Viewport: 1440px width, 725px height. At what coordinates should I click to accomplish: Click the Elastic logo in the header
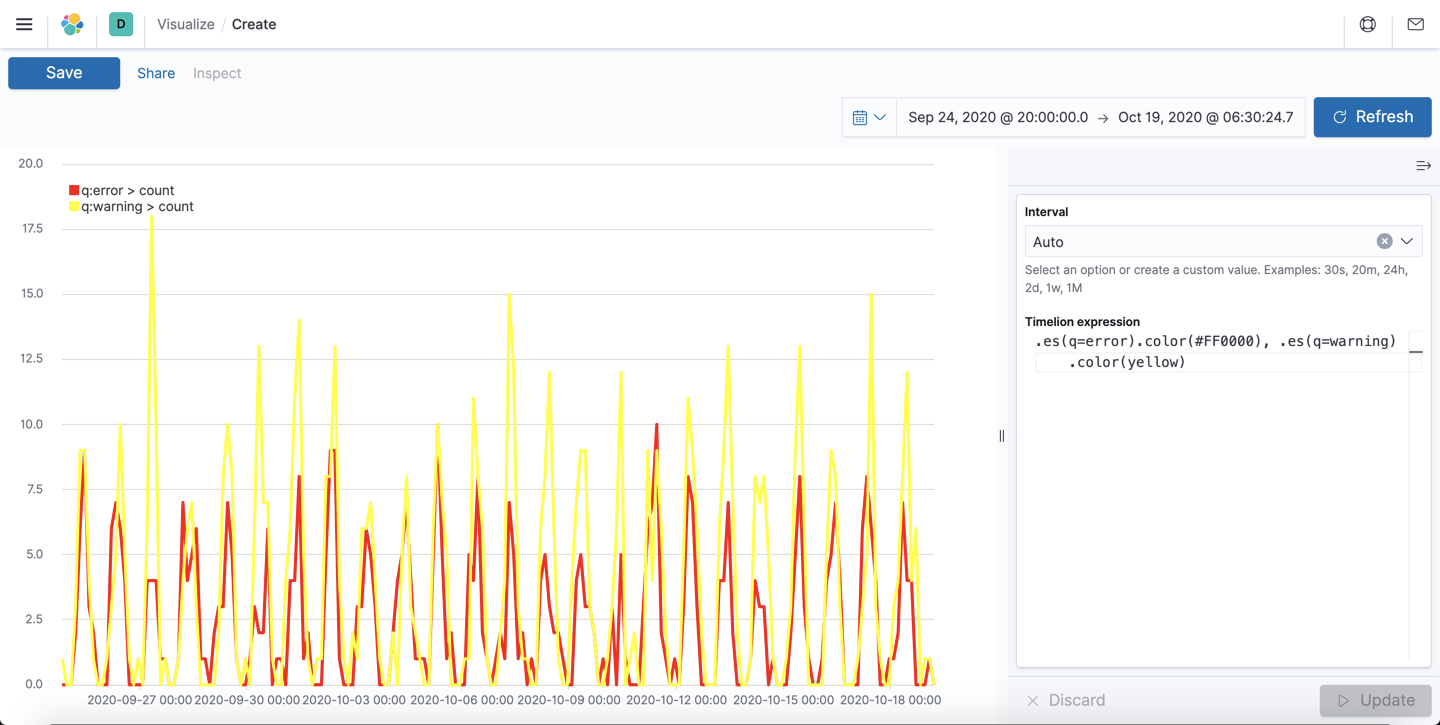point(71,24)
